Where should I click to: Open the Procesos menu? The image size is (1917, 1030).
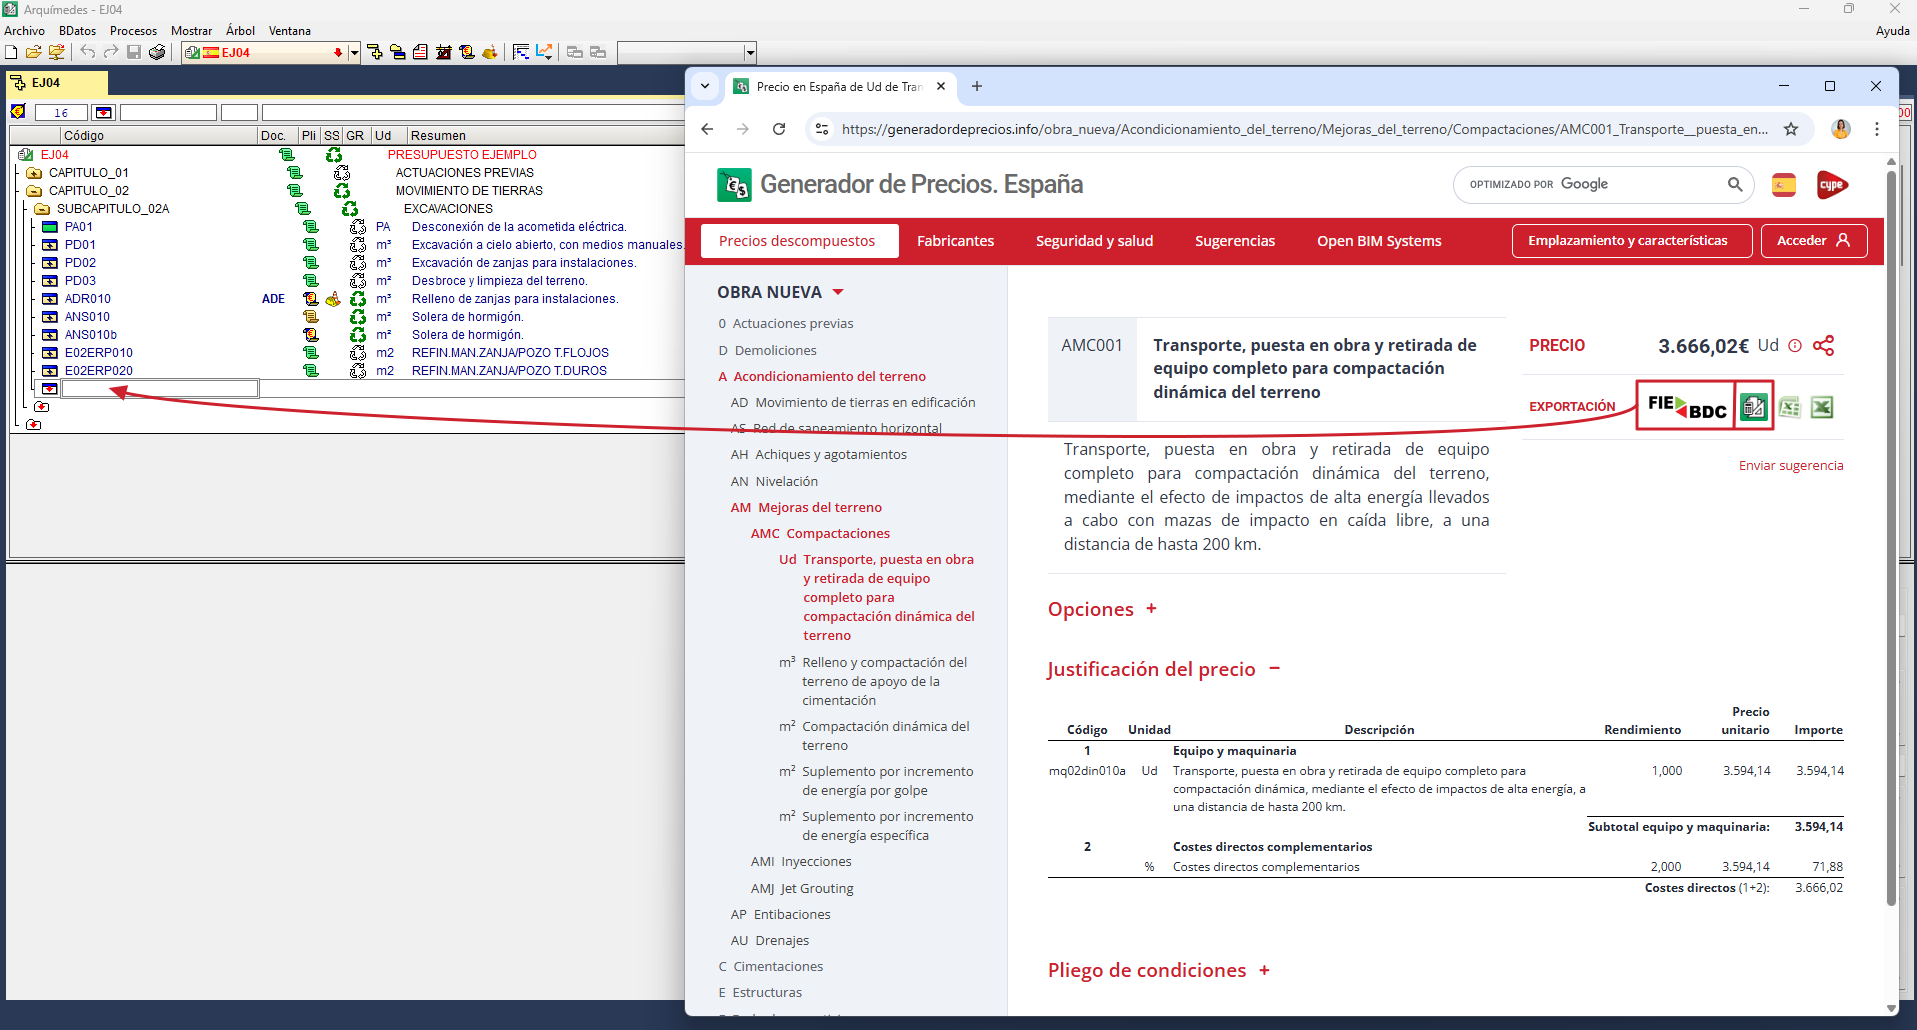[x=134, y=31]
